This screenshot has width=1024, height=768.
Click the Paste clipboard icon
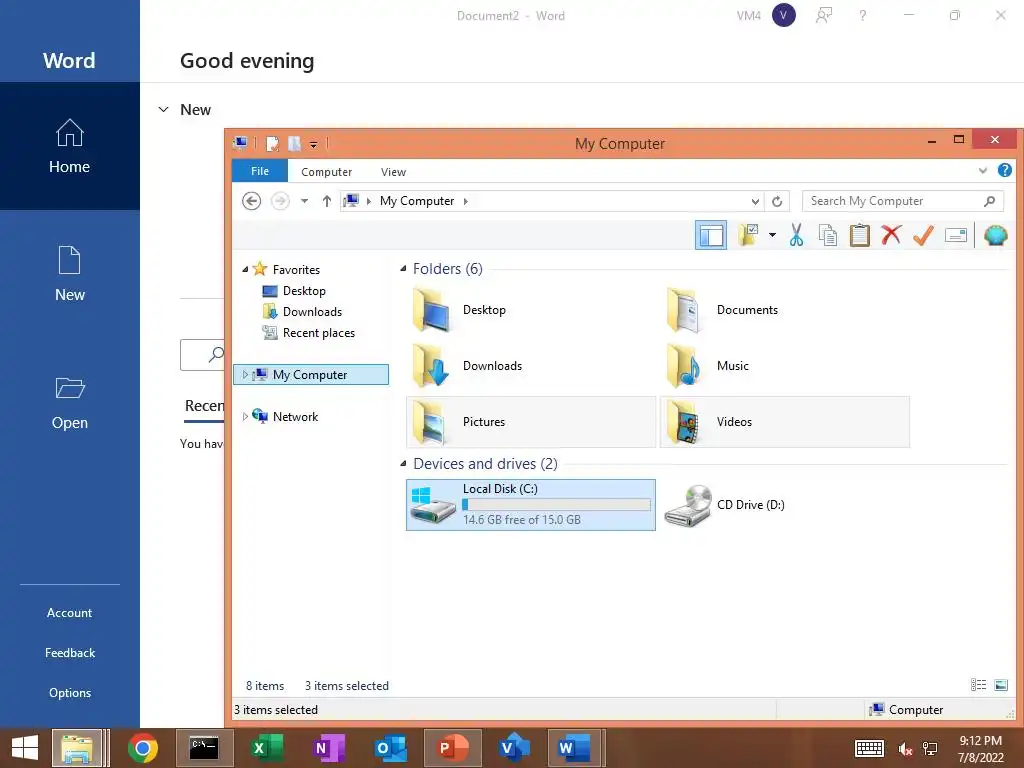[x=859, y=234]
